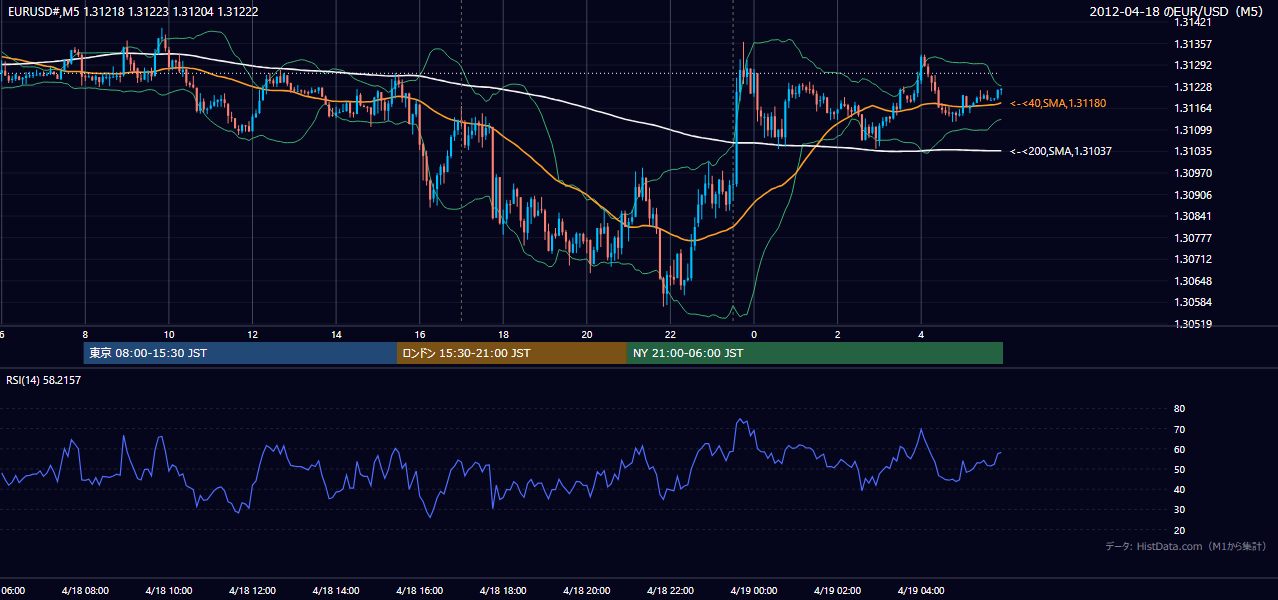Image resolution: width=1278 pixels, height=600 pixels.
Task: Click hour tick 20 under the price chart
Action: tap(587, 335)
